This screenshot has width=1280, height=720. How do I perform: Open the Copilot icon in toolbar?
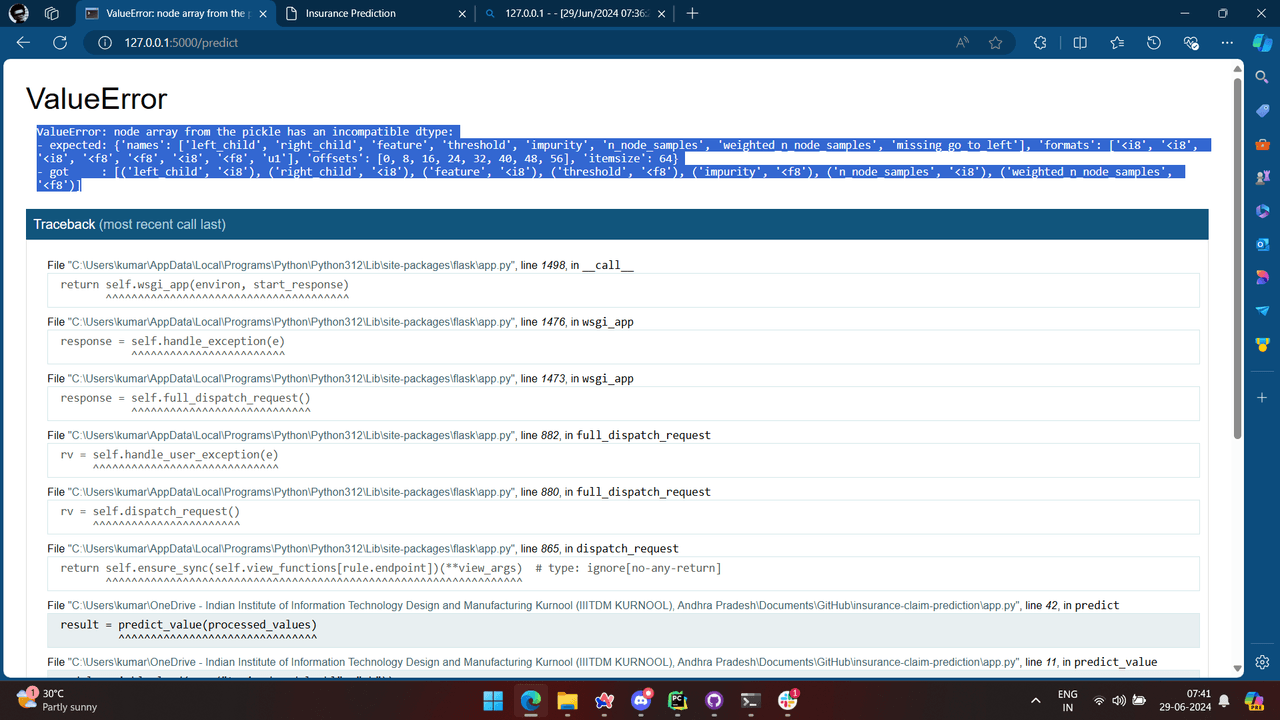(x=1262, y=43)
